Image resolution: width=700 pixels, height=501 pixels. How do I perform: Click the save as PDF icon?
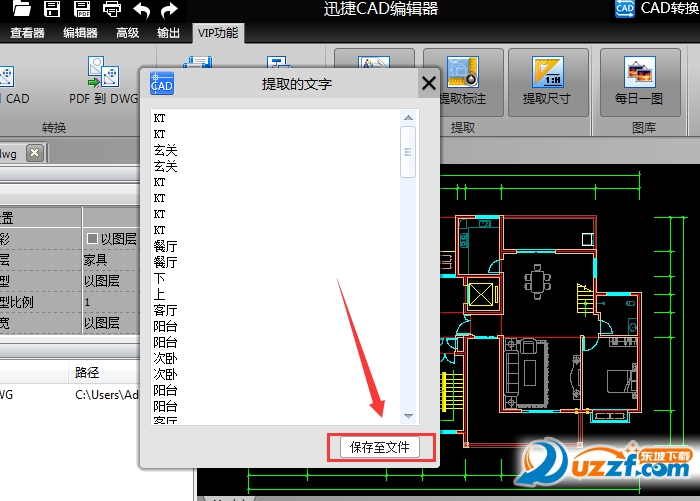(82, 8)
